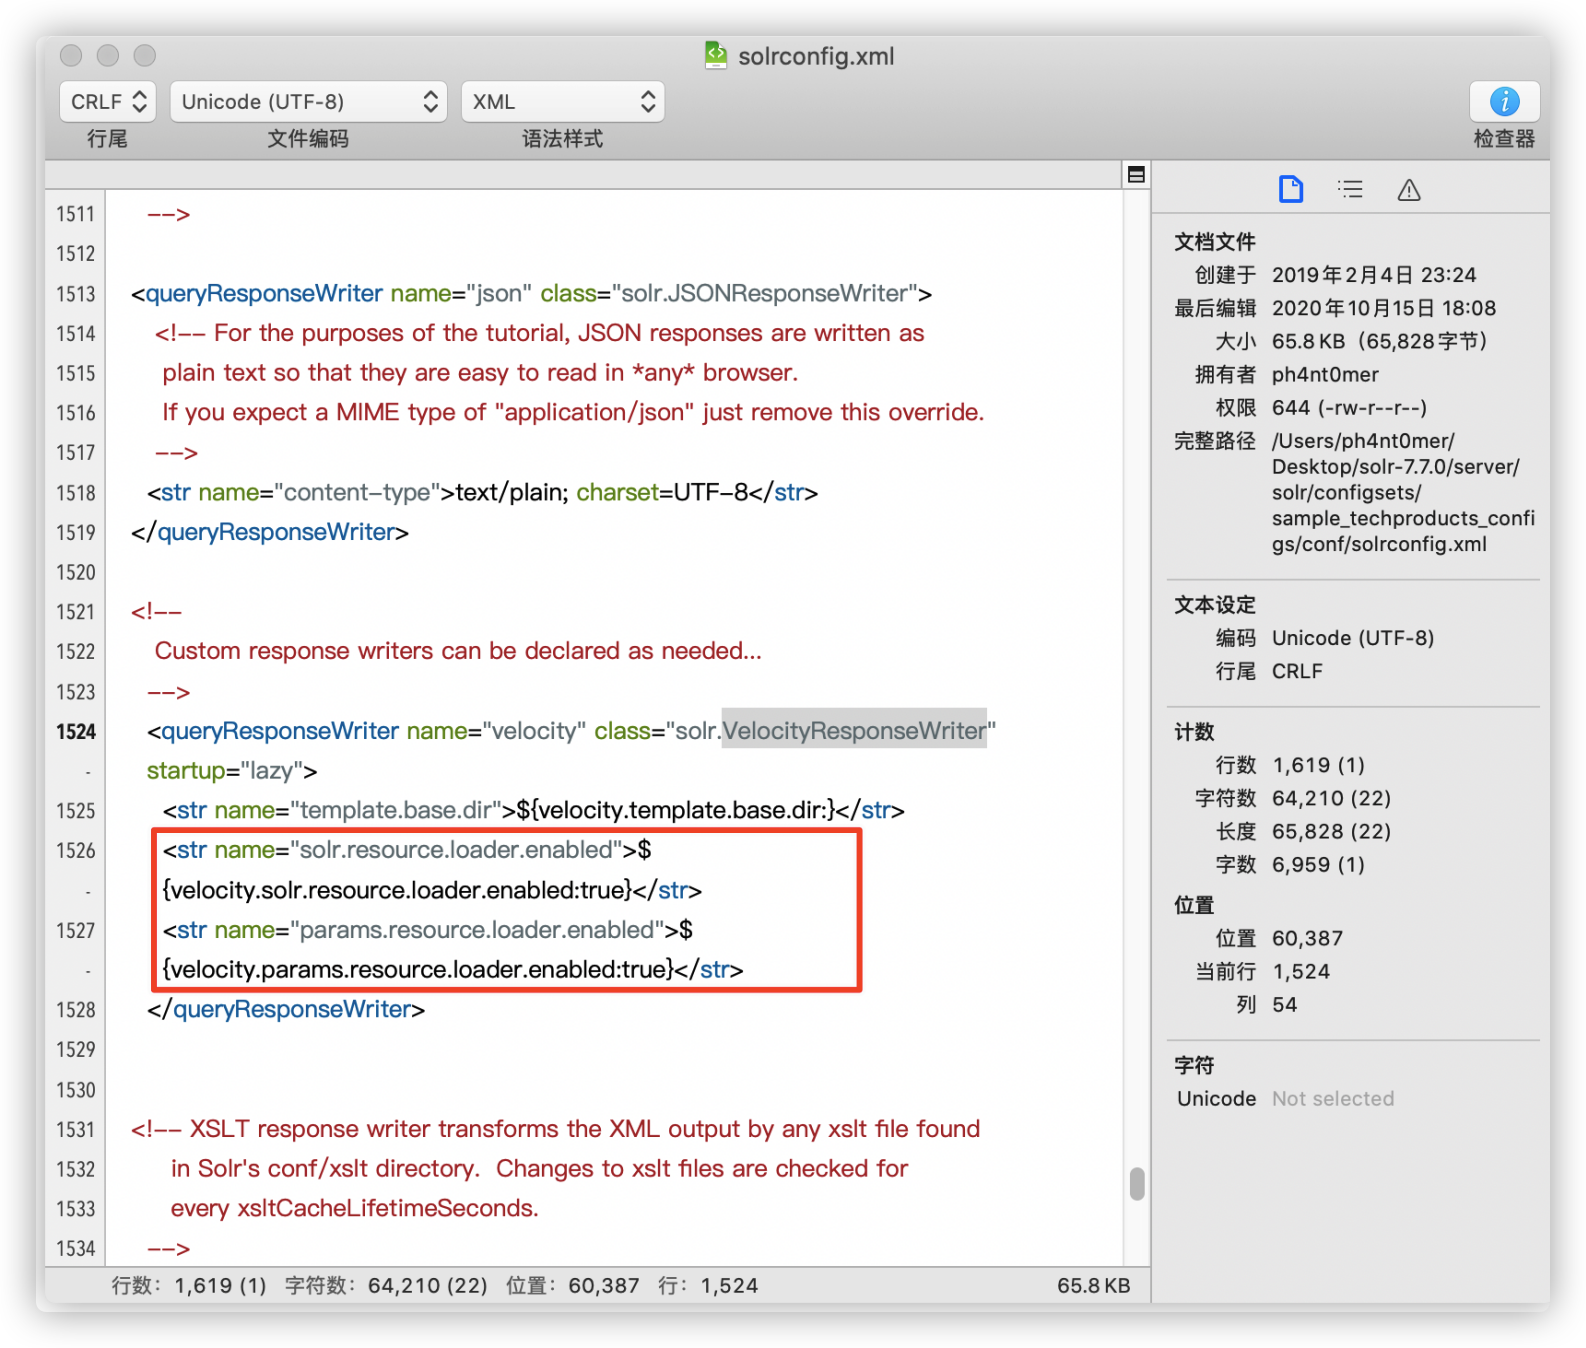Toggle the inspector panel with the info button

click(x=1503, y=102)
